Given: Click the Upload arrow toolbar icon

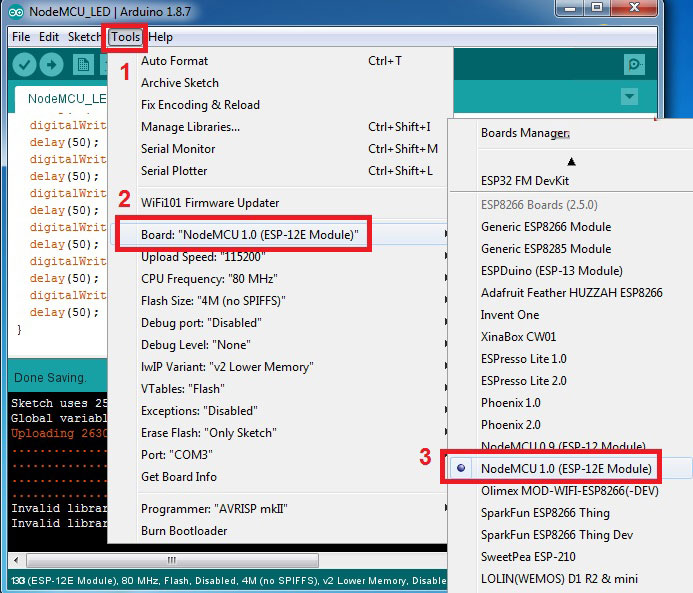Looking at the screenshot, I should (x=51, y=65).
